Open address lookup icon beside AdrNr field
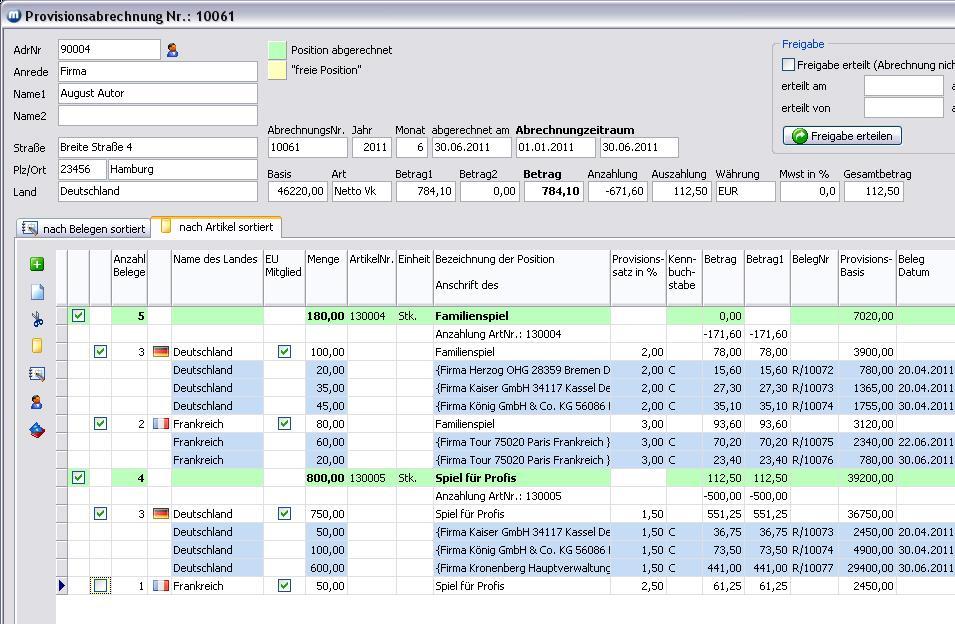 tap(172, 50)
